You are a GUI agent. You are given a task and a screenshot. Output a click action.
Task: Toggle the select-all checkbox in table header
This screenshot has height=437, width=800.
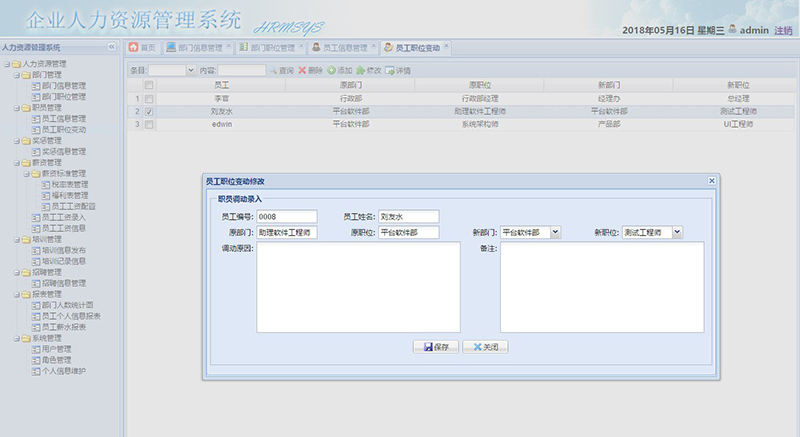pyautogui.click(x=149, y=86)
